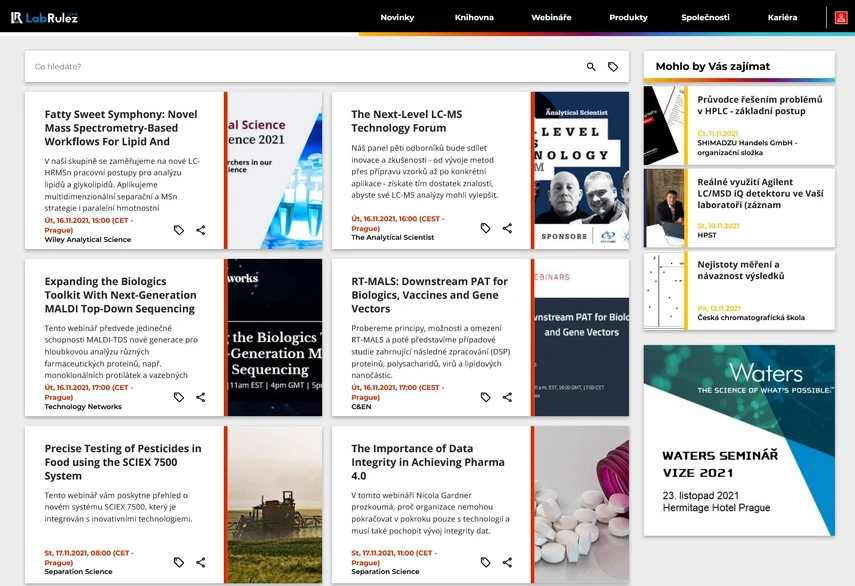
Task: Click date 'St, 17.11.2021, 08:00' on Pesticides card
Action: (x=88, y=557)
